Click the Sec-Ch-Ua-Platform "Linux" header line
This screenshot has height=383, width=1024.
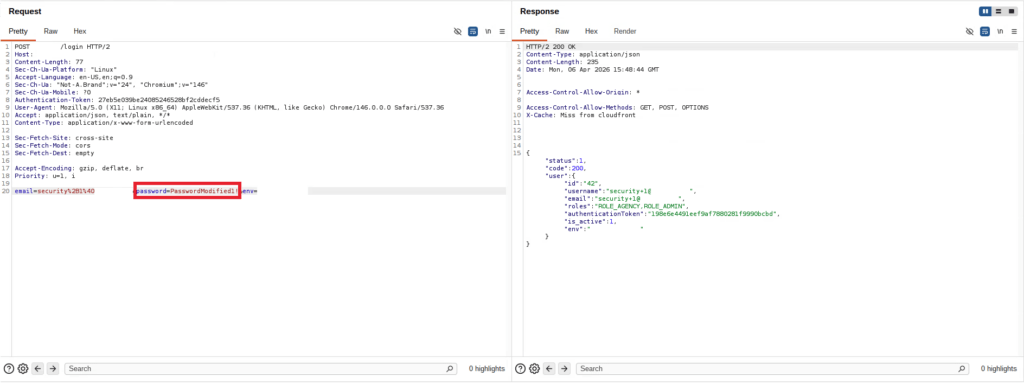pyautogui.click(x=65, y=69)
